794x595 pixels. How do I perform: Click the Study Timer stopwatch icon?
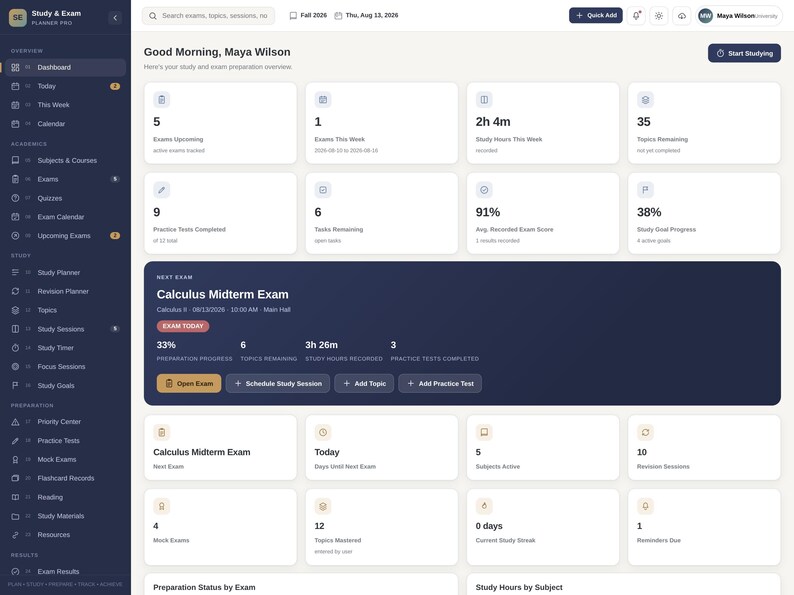click(x=15, y=348)
